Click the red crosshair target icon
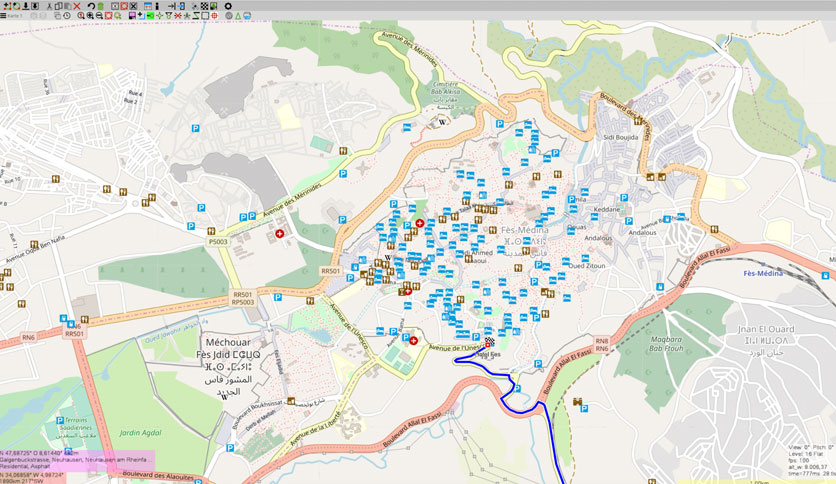The width and height of the screenshot is (836, 484). tap(214, 16)
